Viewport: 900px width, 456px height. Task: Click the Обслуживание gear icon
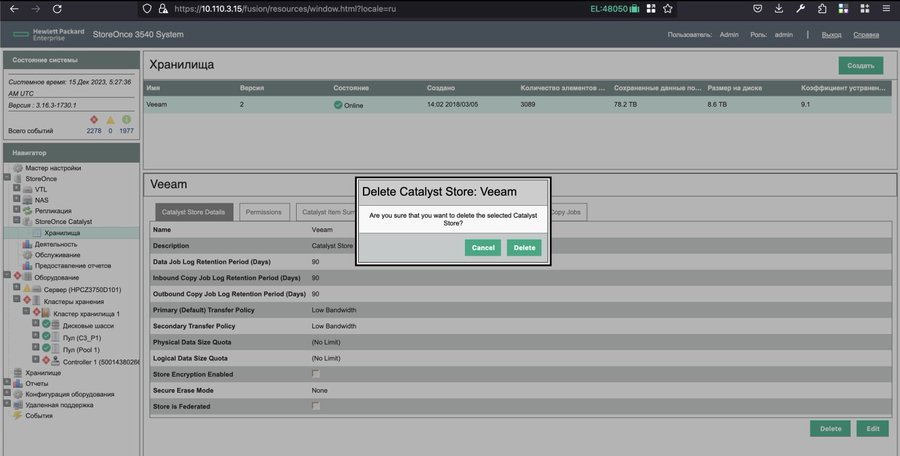click(27, 254)
